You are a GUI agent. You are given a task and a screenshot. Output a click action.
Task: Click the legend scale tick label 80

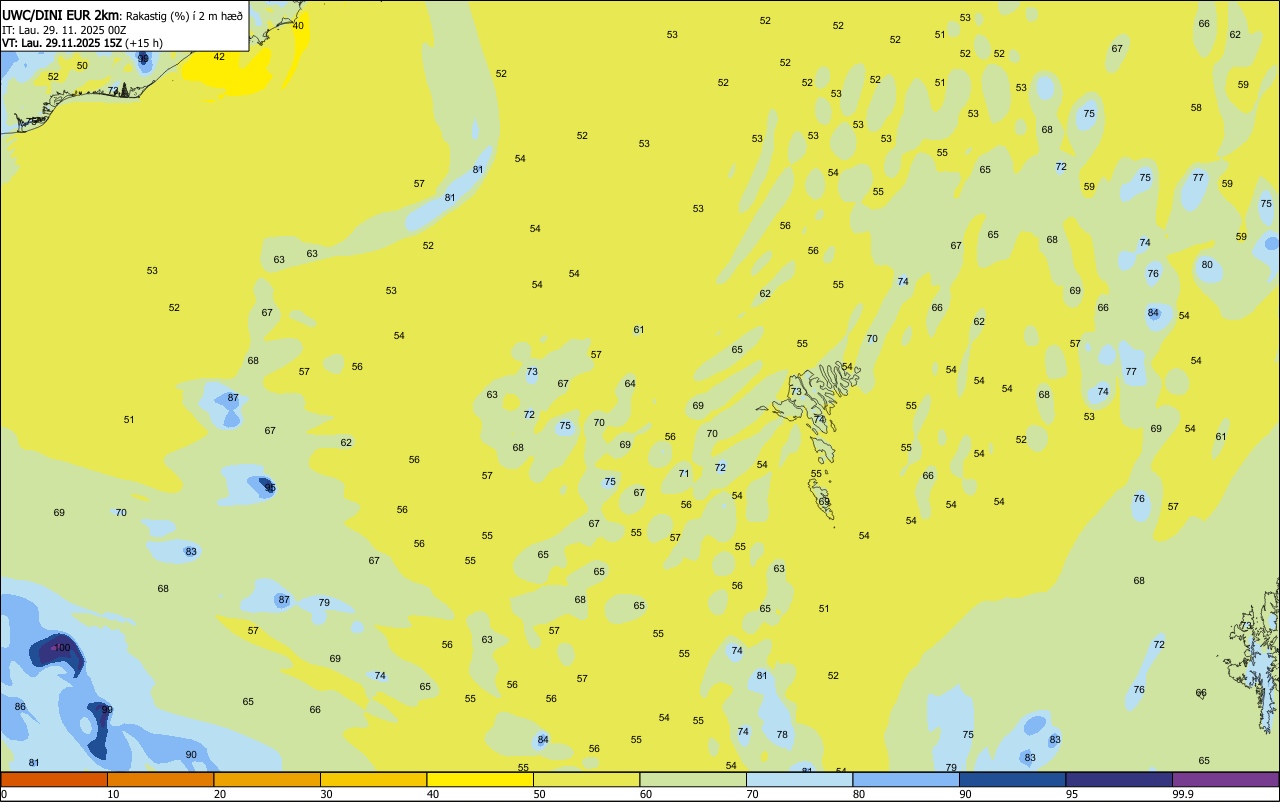[x=859, y=794]
